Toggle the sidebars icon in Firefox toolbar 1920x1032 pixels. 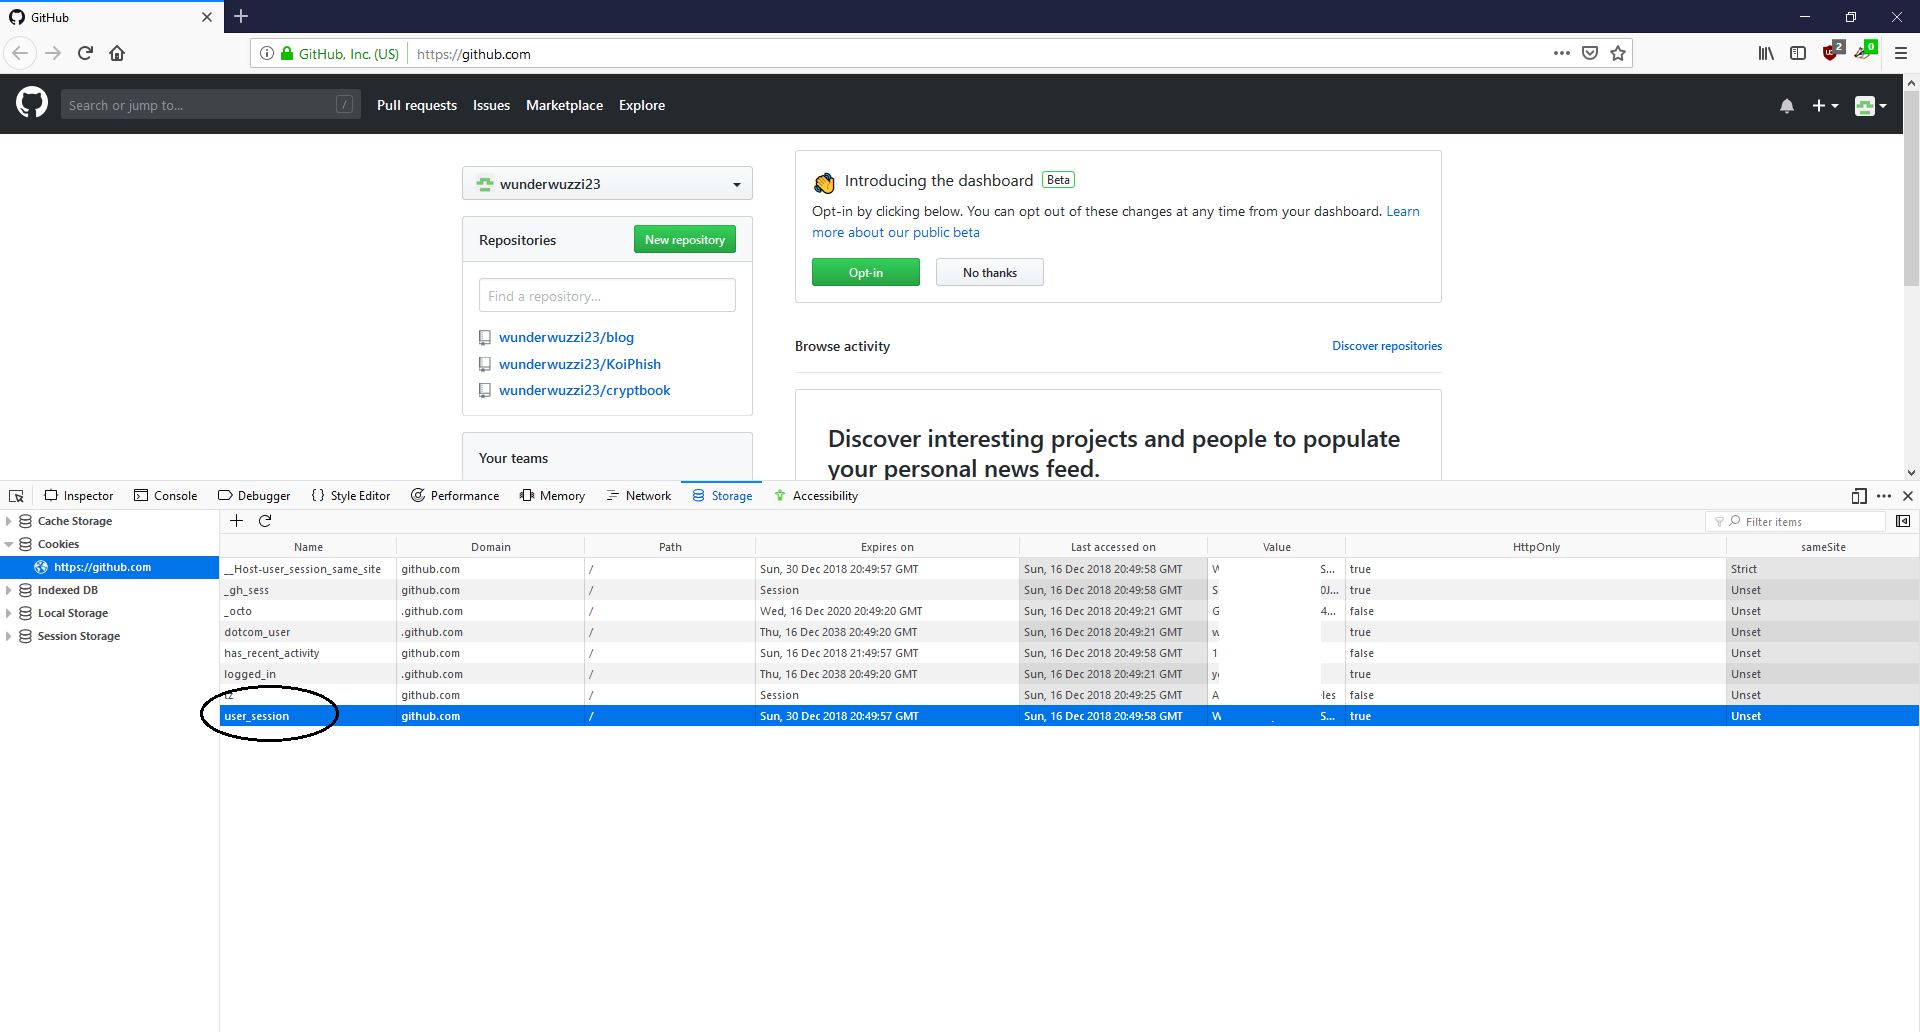click(x=1798, y=53)
